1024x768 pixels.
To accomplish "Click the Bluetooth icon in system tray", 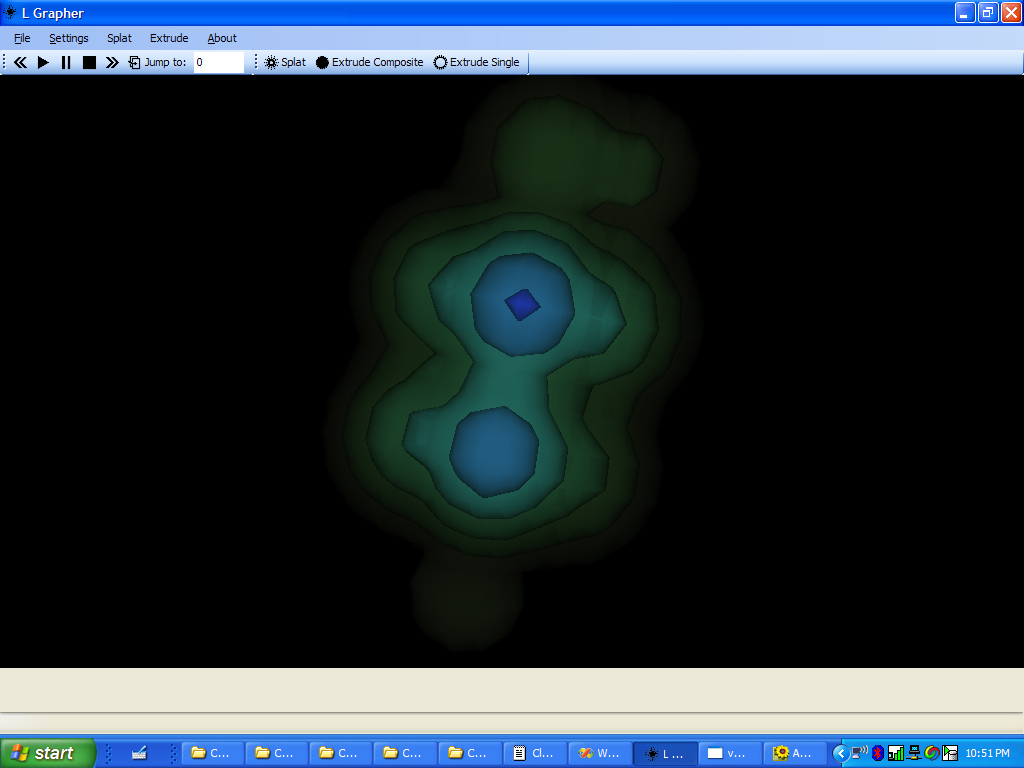I will pos(877,753).
